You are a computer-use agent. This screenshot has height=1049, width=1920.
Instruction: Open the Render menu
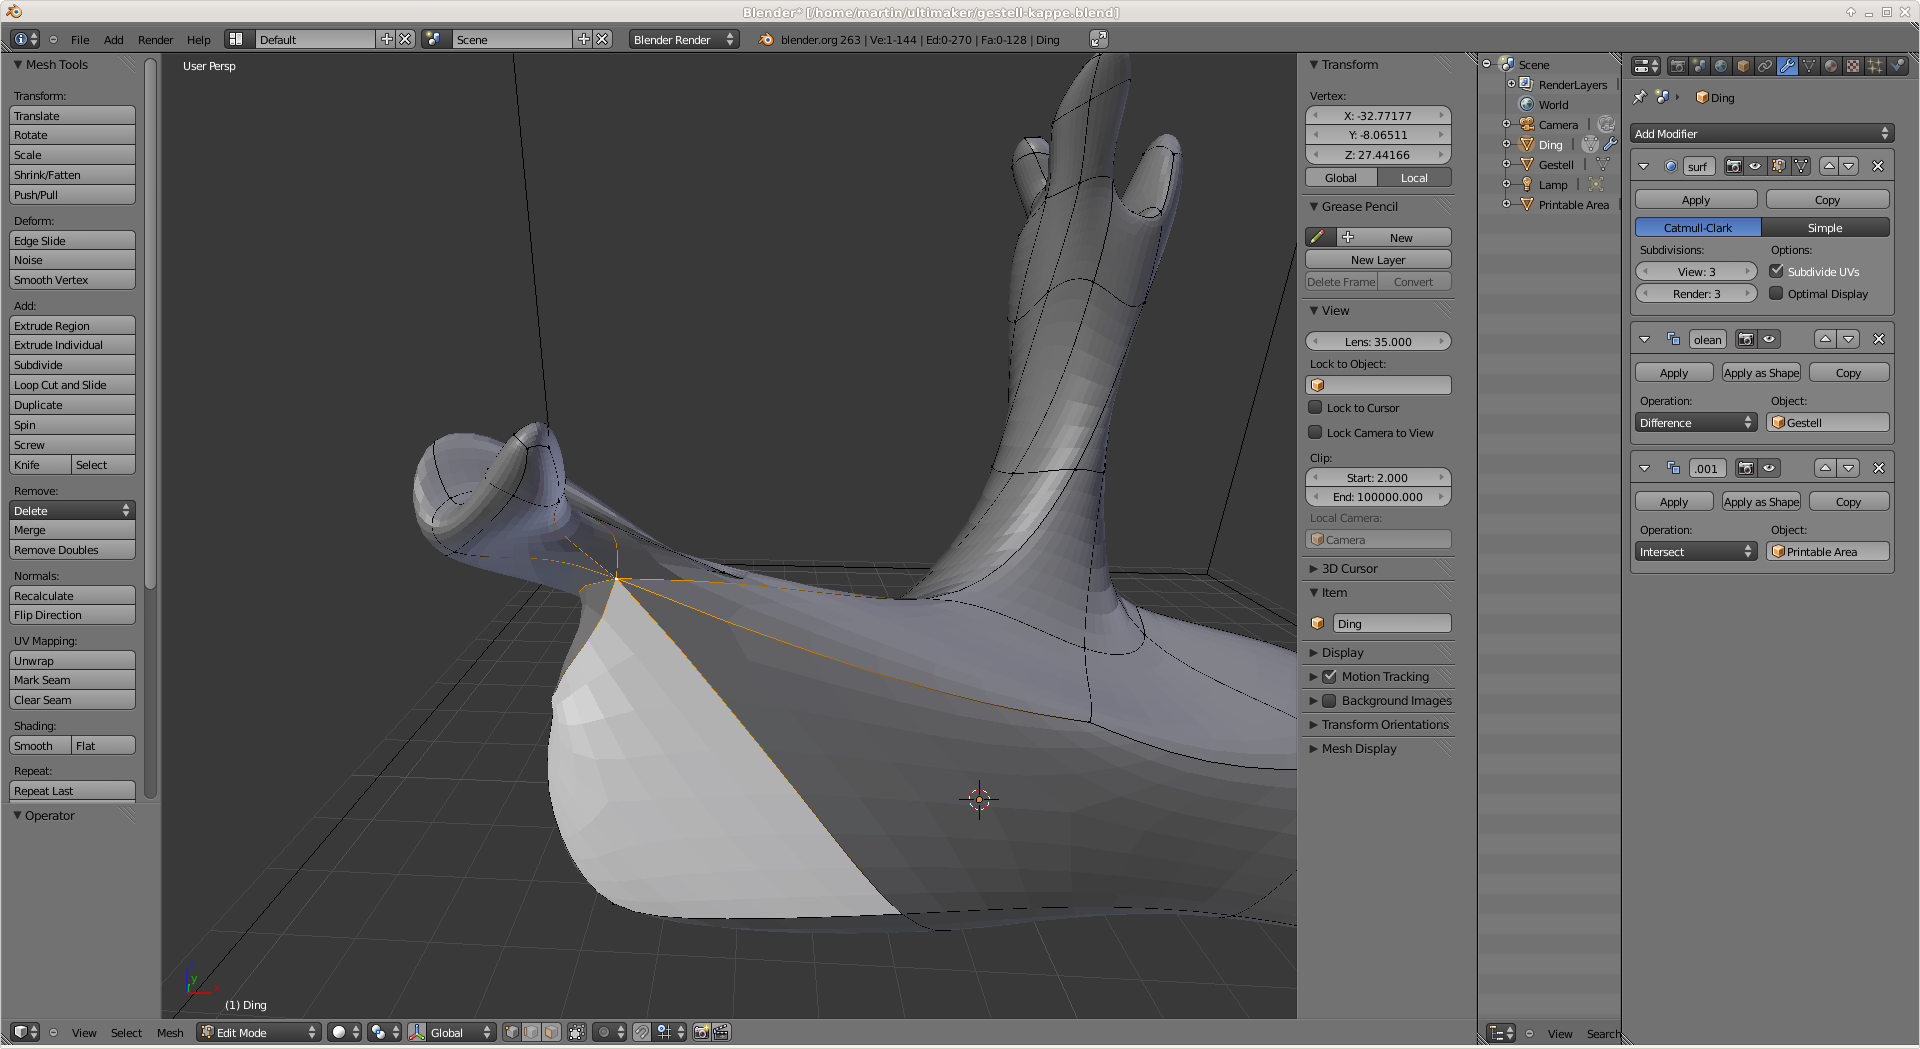[x=155, y=40]
